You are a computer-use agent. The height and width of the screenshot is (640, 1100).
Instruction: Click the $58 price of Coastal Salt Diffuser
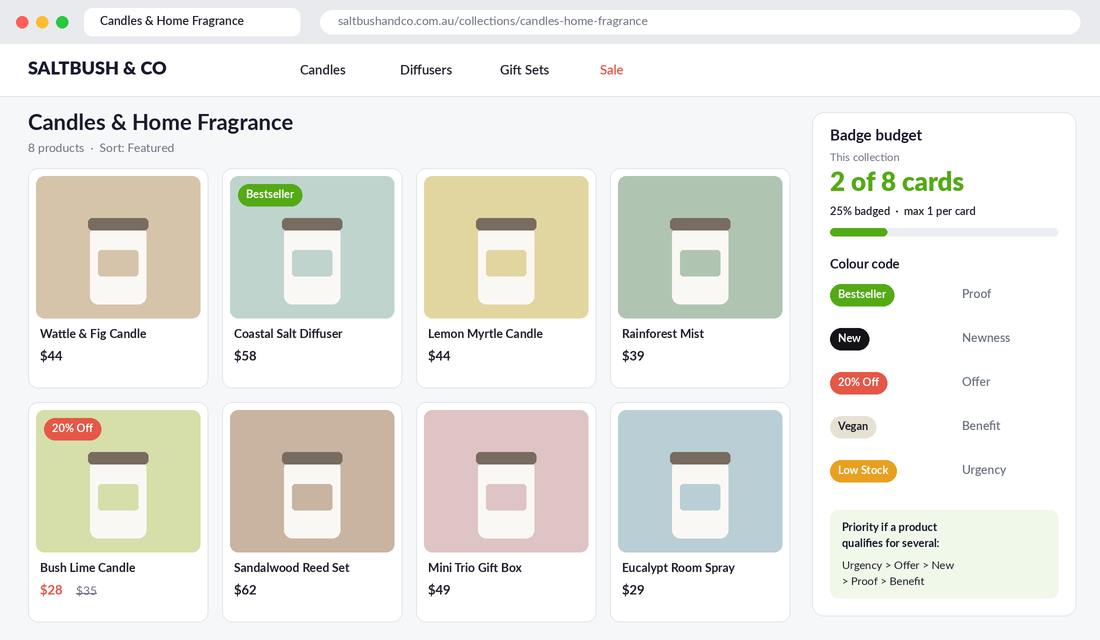(x=245, y=356)
